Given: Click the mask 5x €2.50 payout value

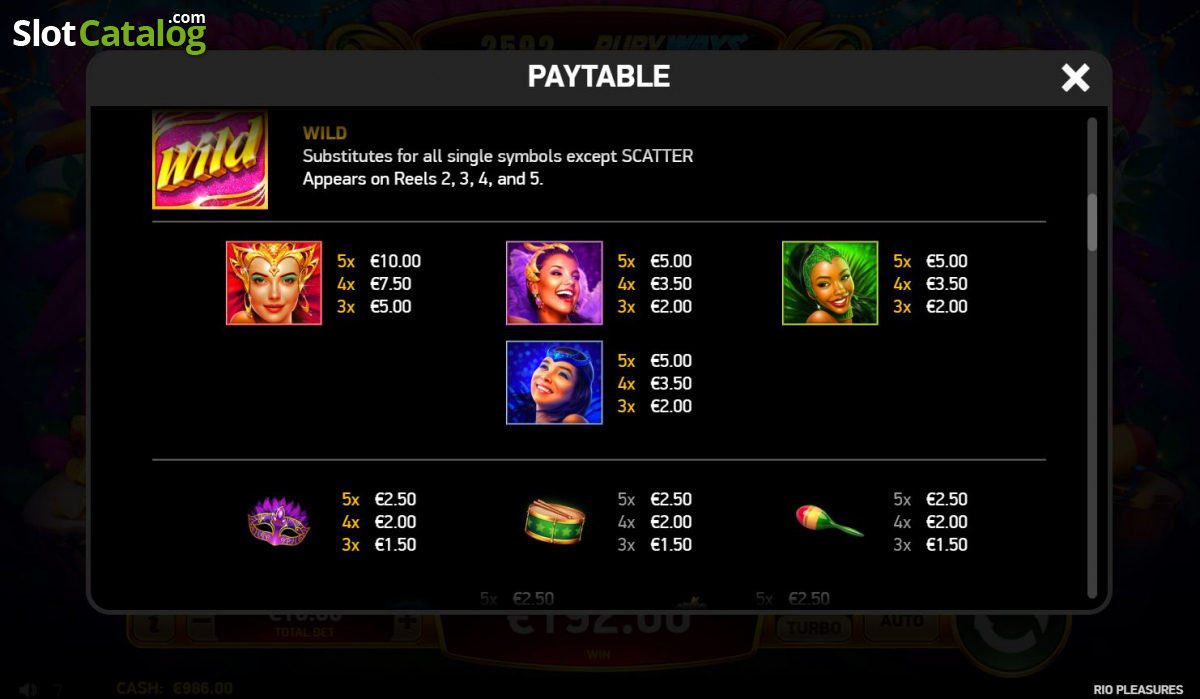Looking at the screenshot, I should [x=395, y=499].
